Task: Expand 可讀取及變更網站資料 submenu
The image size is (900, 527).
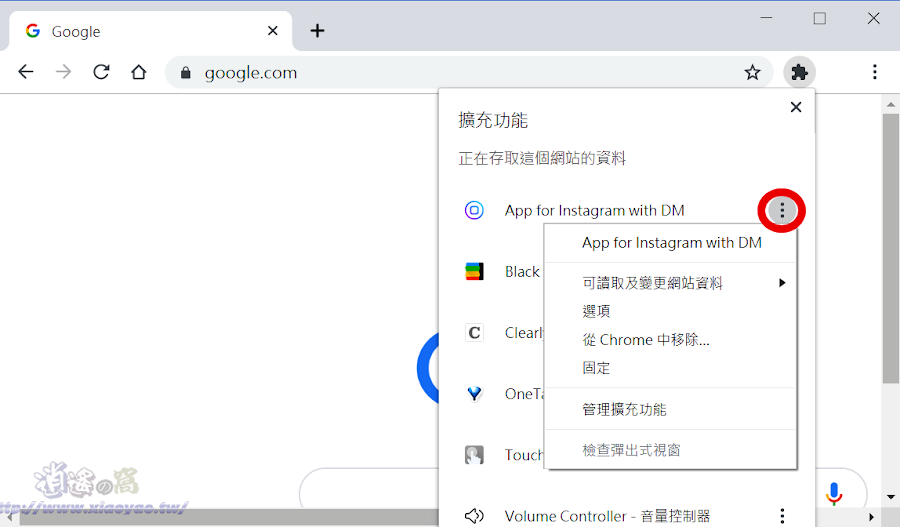Action: (x=670, y=282)
